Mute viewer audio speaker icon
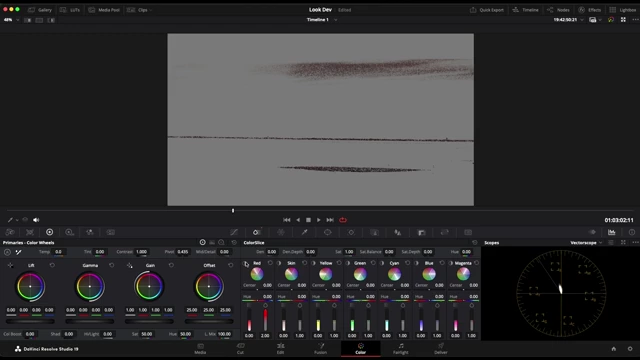Screen dimensions: 640x360 (x=36, y=220)
